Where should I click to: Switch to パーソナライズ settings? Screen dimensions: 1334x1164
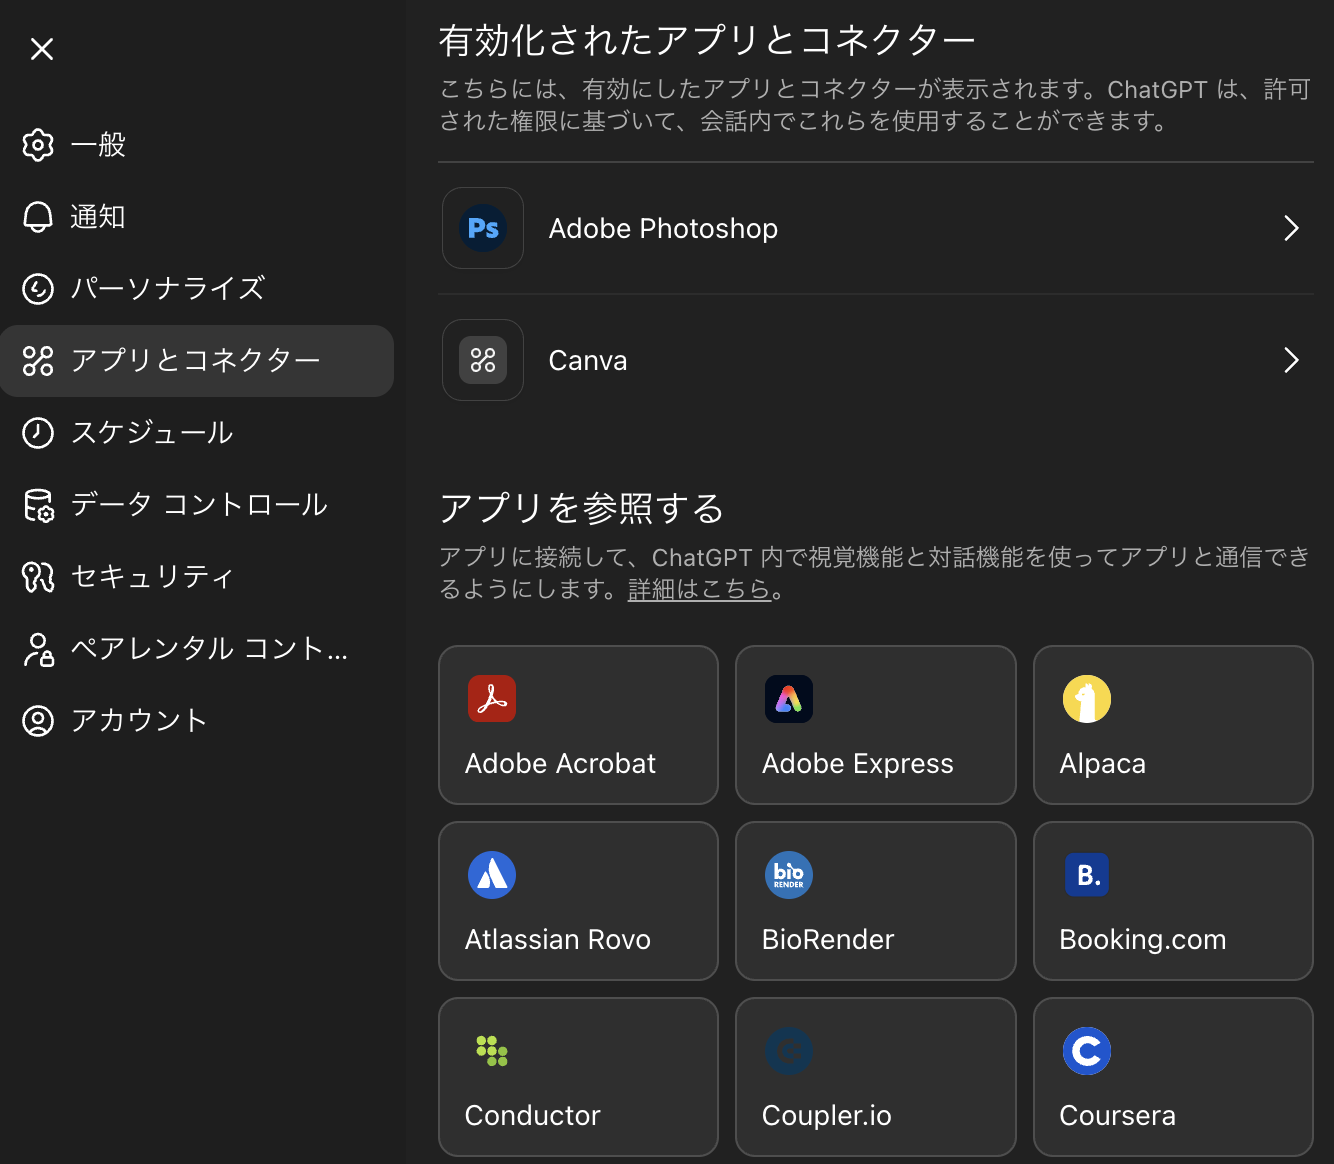(167, 289)
